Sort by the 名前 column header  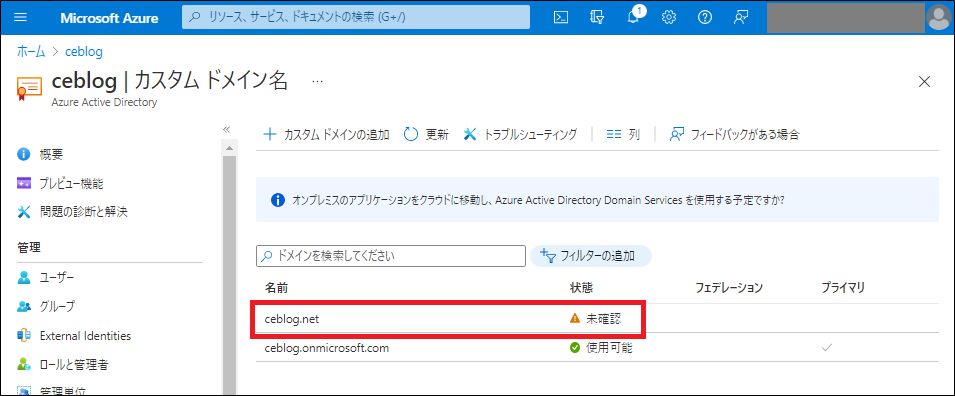277,288
